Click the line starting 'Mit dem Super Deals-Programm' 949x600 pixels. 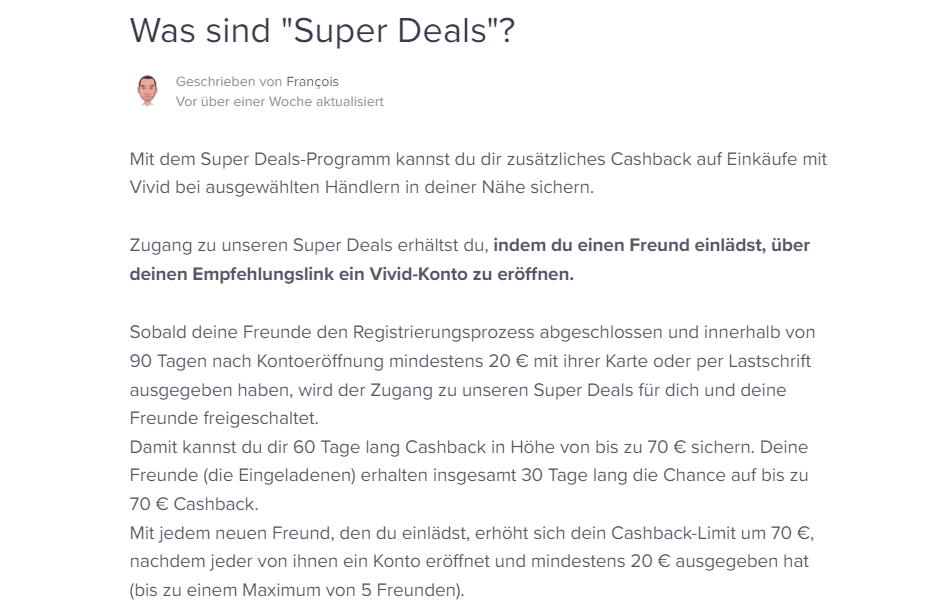point(478,159)
